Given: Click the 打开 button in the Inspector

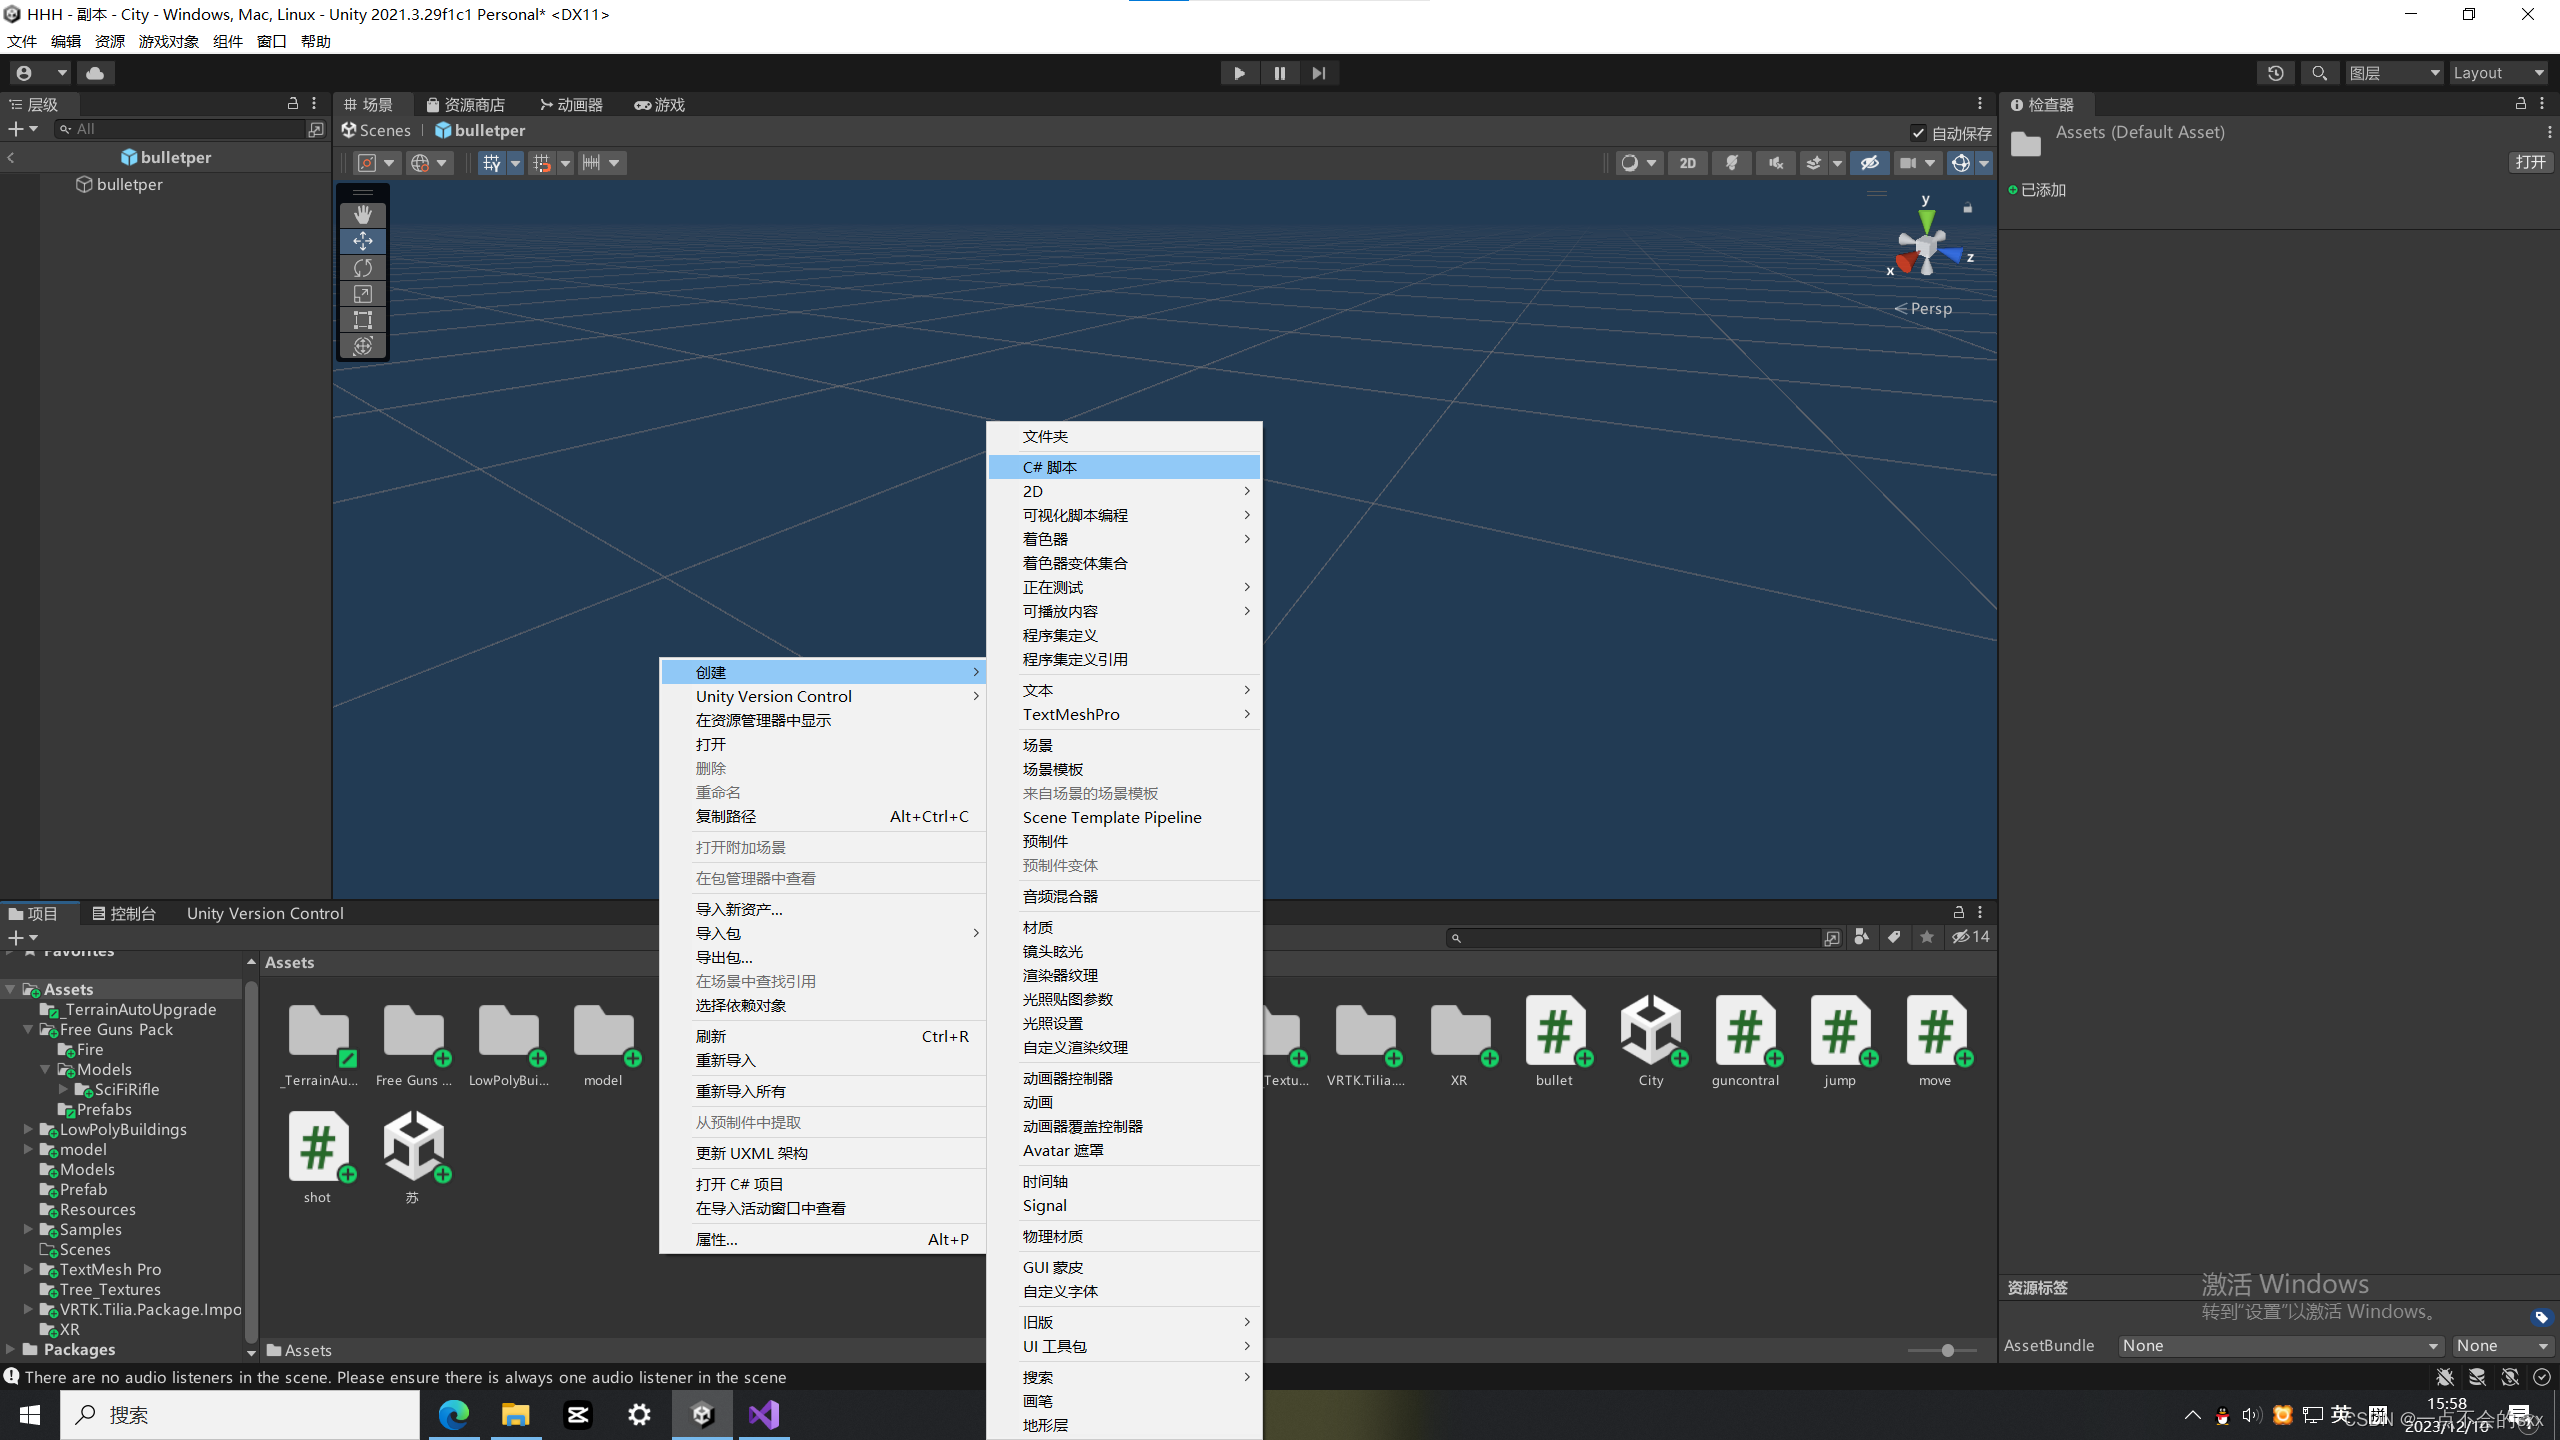Looking at the screenshot, I should coord(2531,161).
